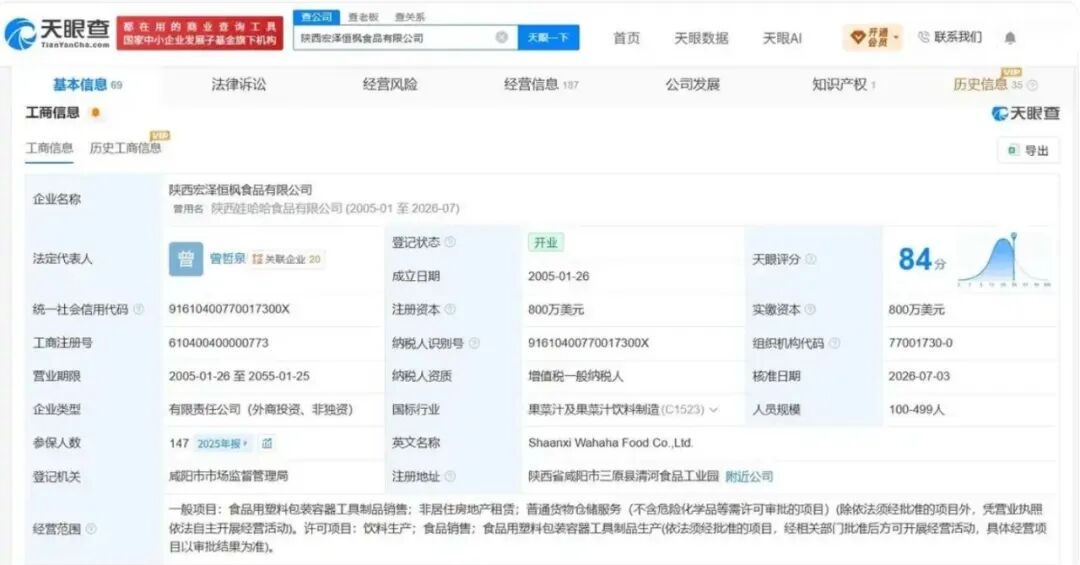Show help for 统一社会信用代码
The image size is (1080, 565).
click(138, 309)
